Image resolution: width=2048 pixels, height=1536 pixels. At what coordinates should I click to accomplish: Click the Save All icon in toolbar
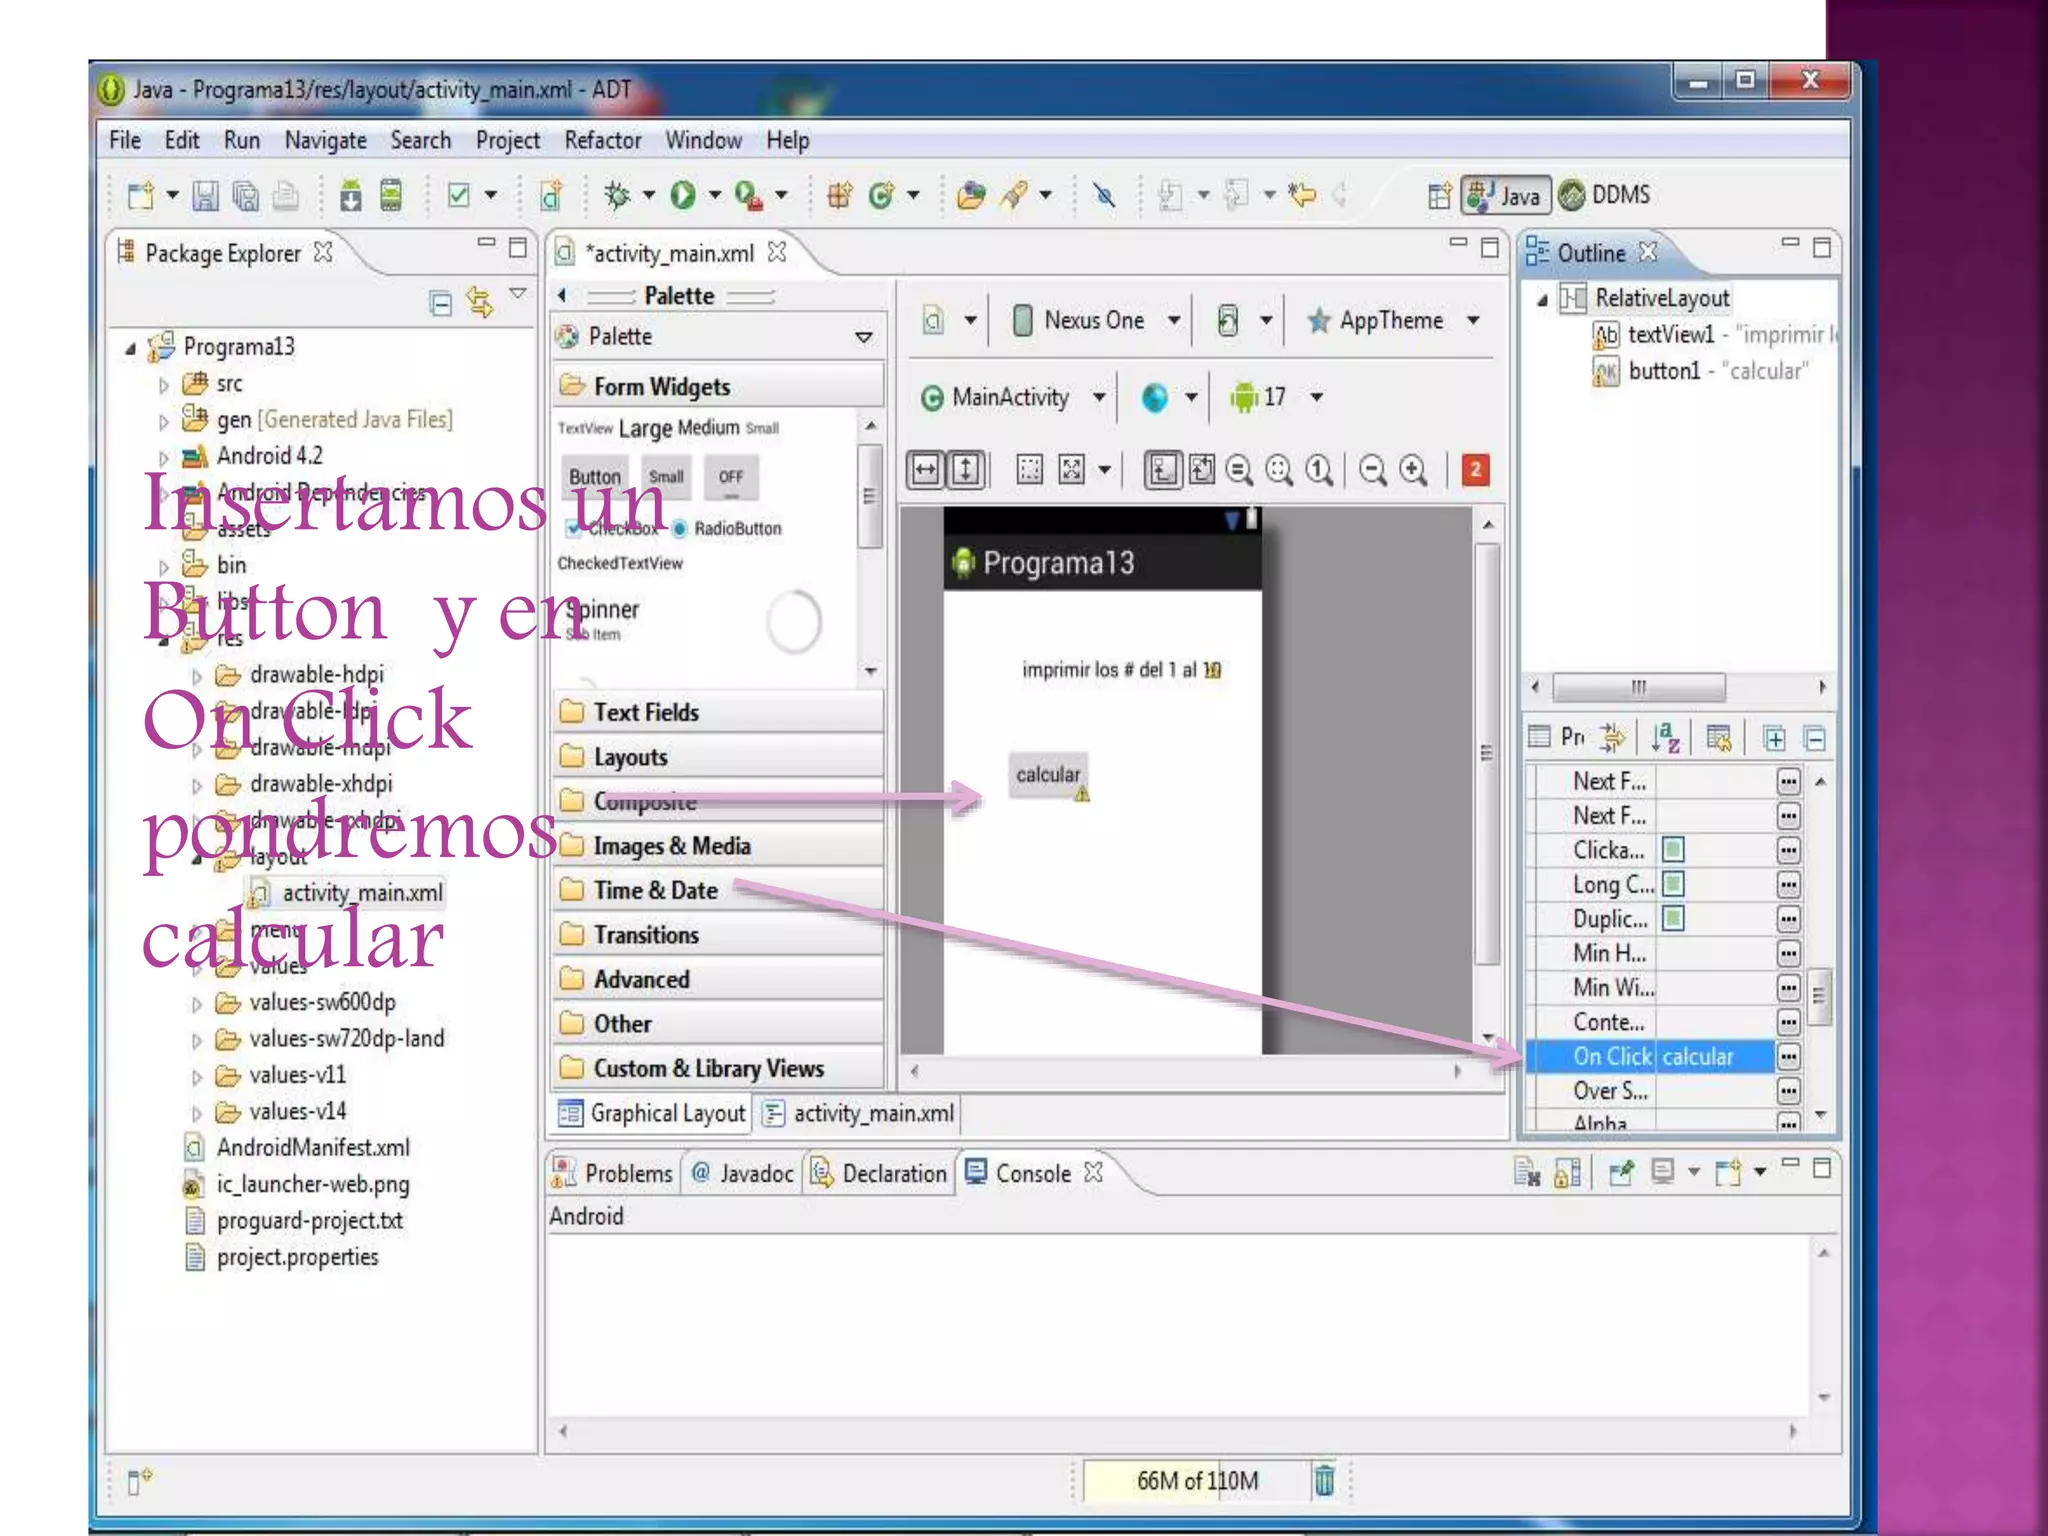245,196
